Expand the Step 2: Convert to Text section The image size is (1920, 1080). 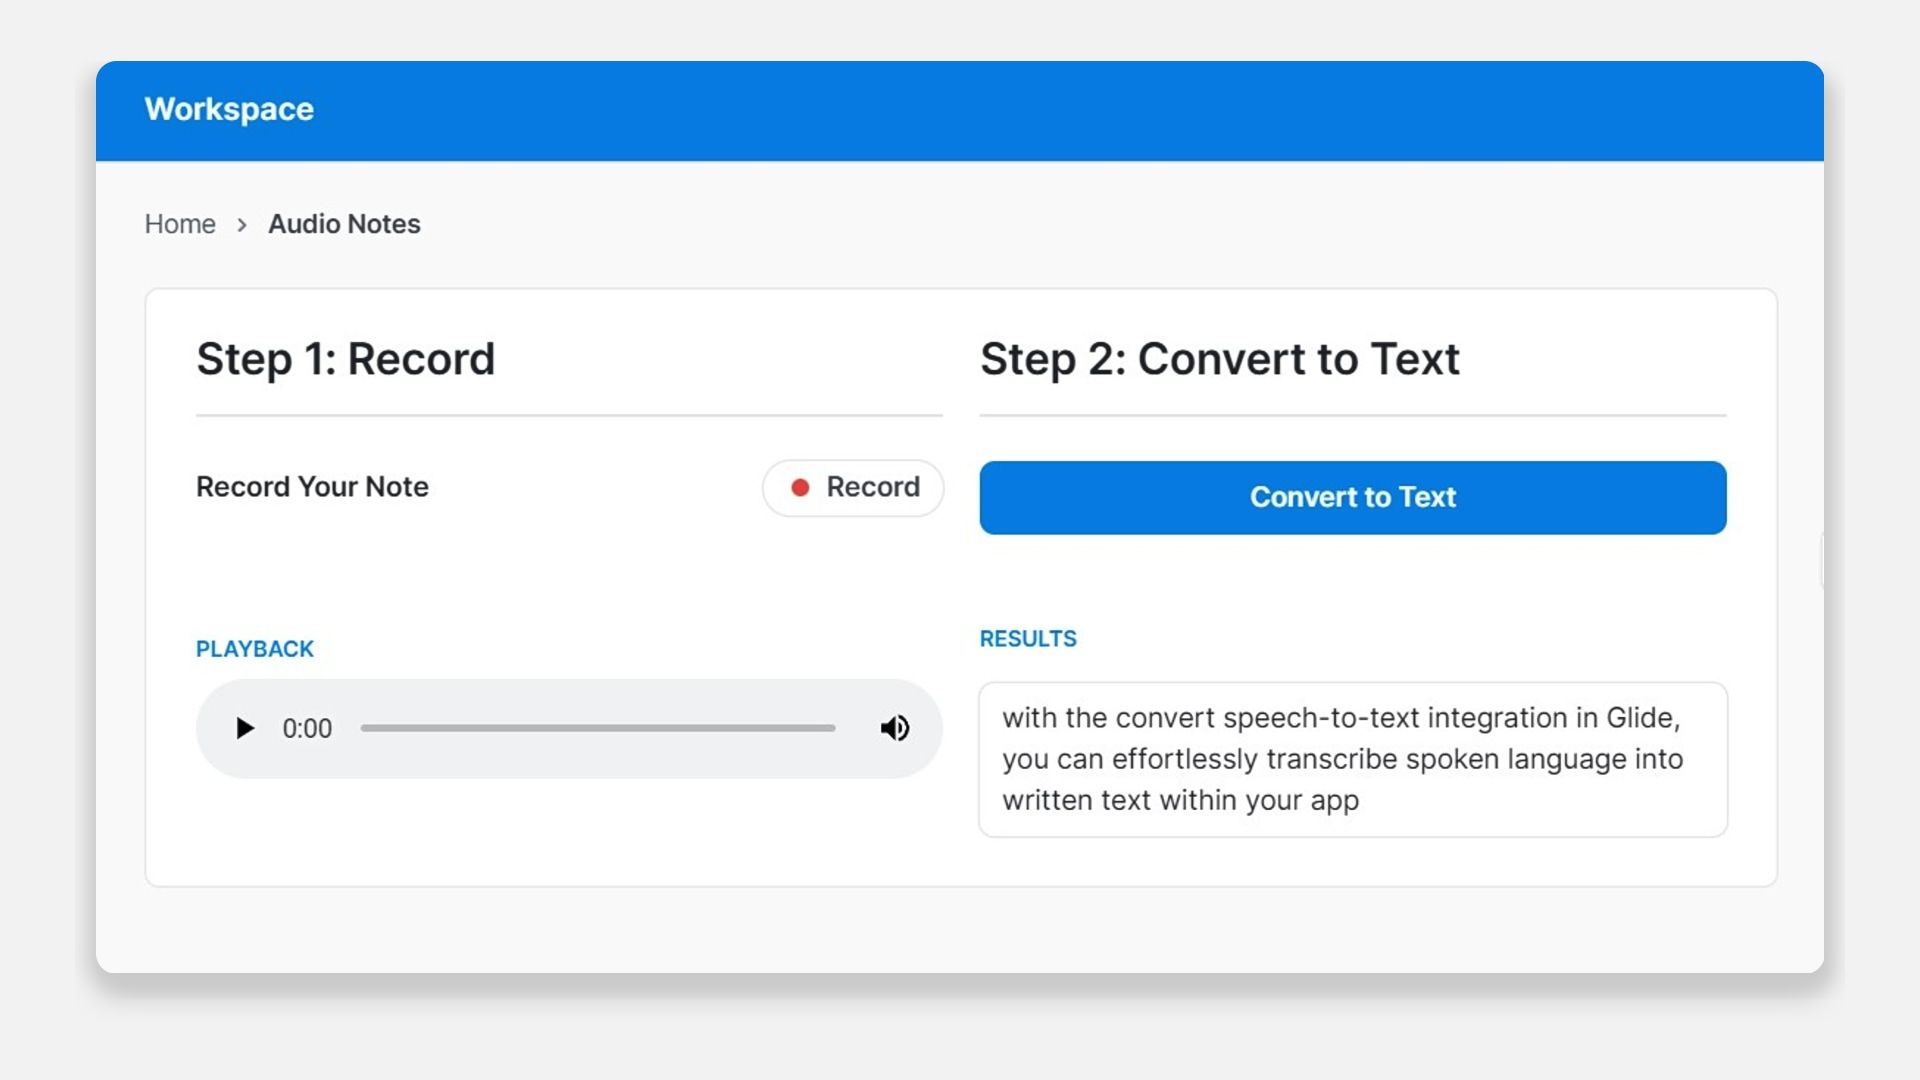point(1220,359)
